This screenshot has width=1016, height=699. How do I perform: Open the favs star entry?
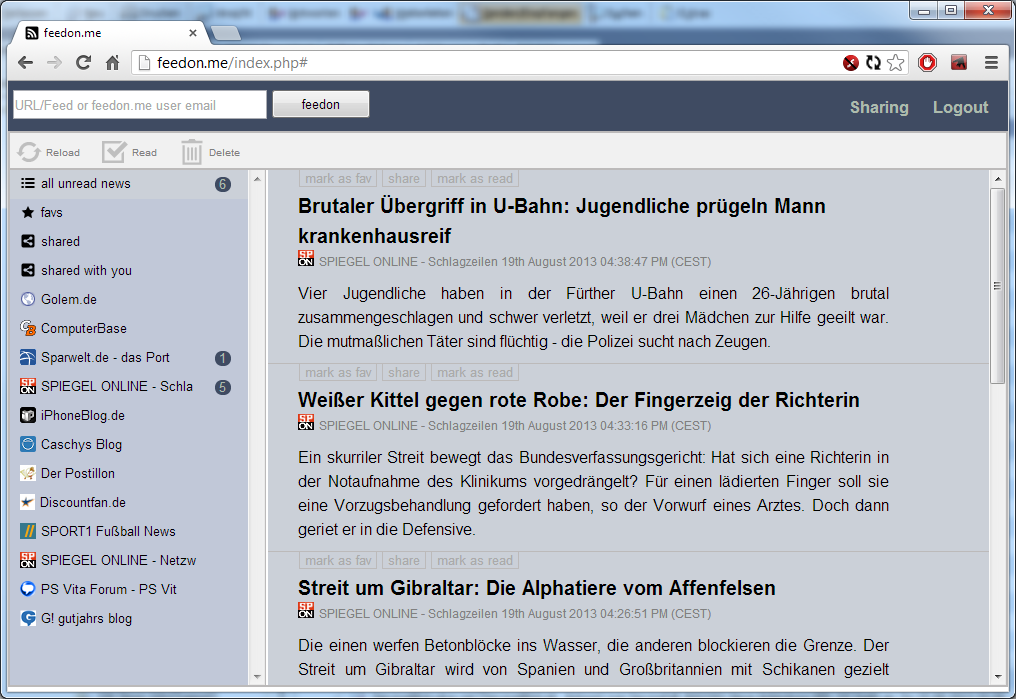(x=128, y=212)
